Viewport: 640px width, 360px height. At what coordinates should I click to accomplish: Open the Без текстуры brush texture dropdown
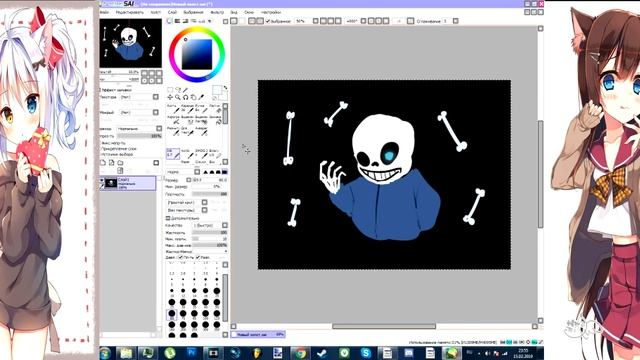tap(204, 210)
